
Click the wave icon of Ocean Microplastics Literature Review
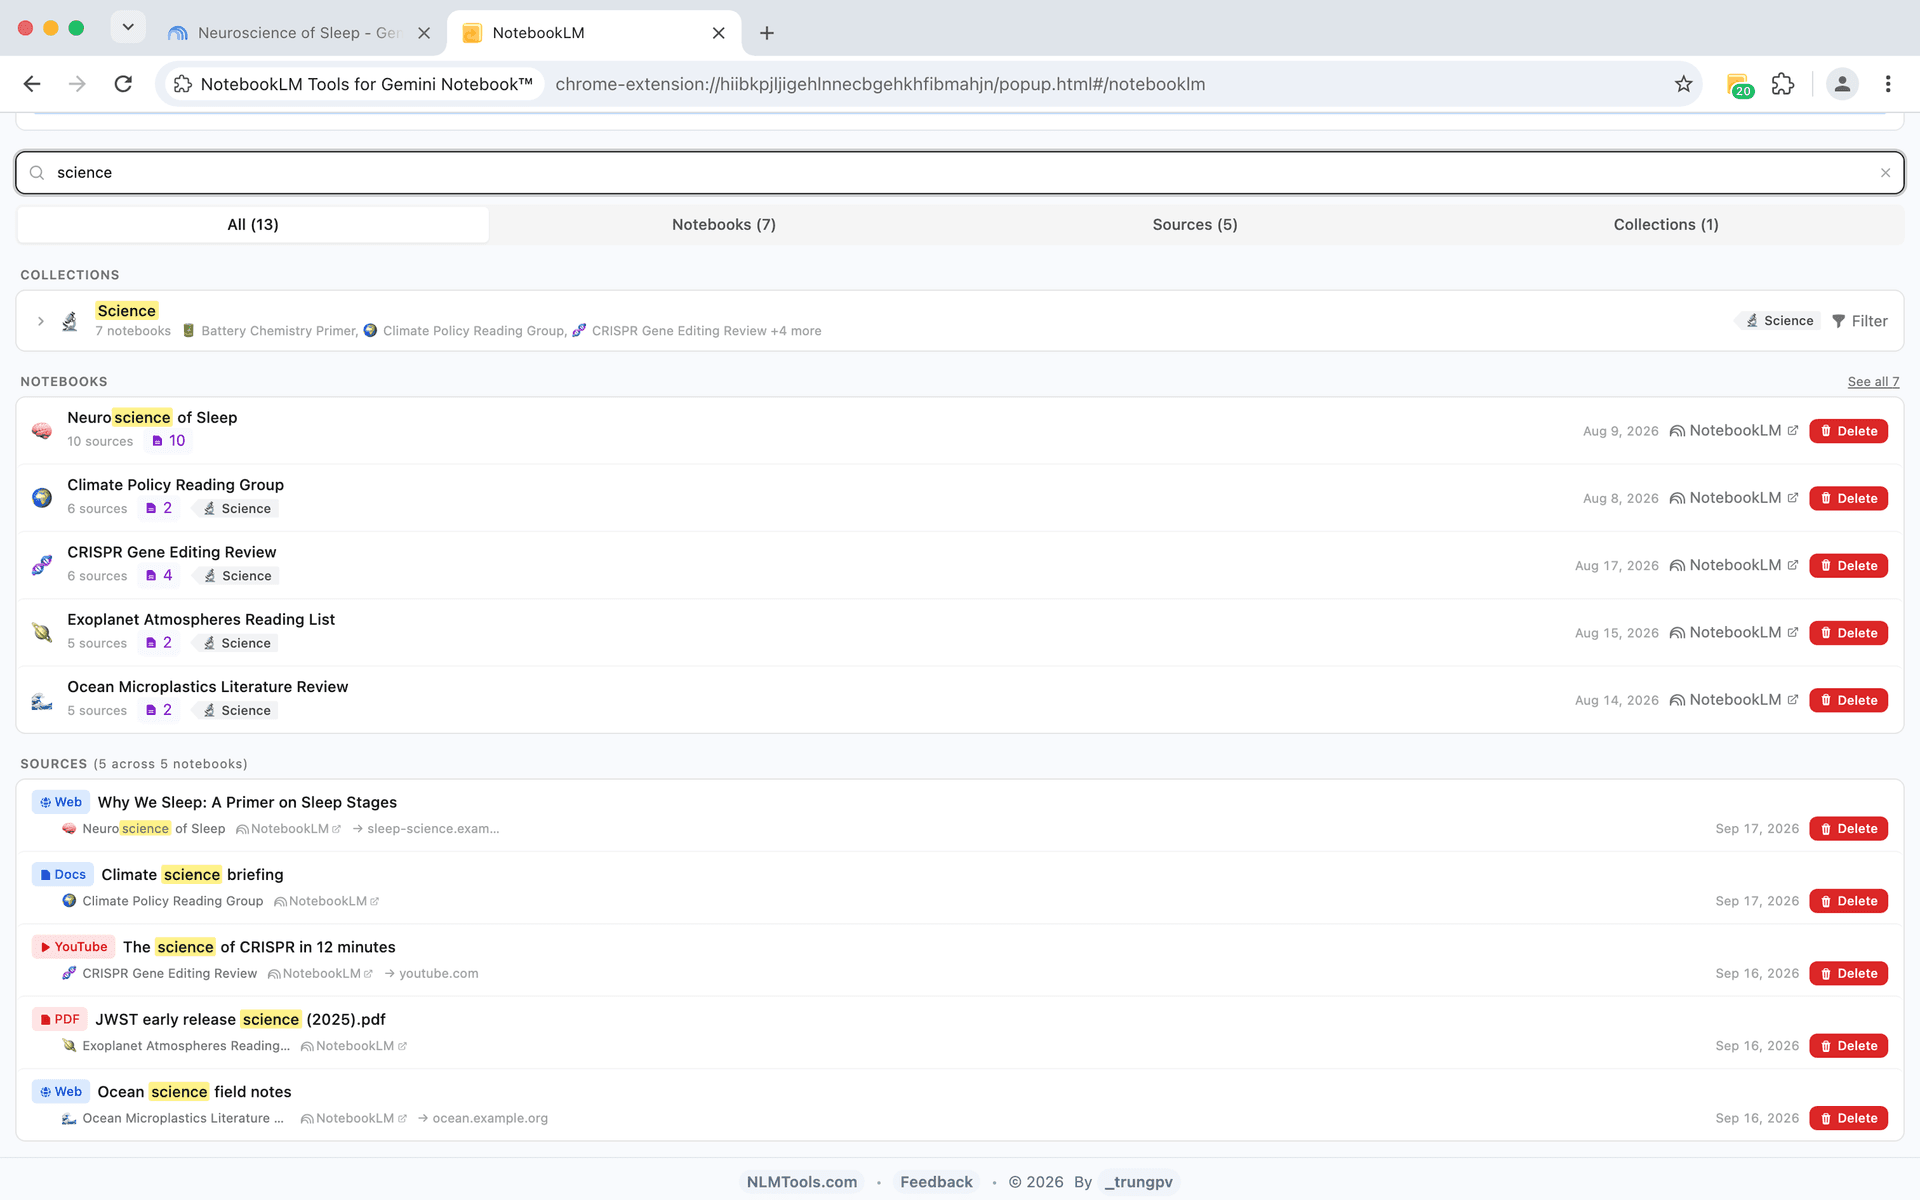pos(42,700)
